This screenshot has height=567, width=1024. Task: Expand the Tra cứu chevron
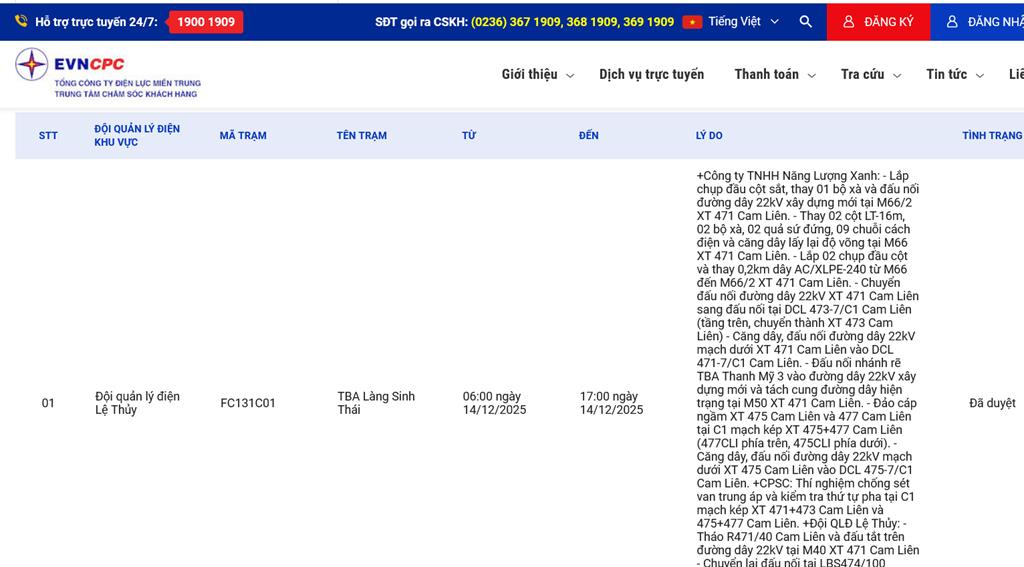pos(897,76)
